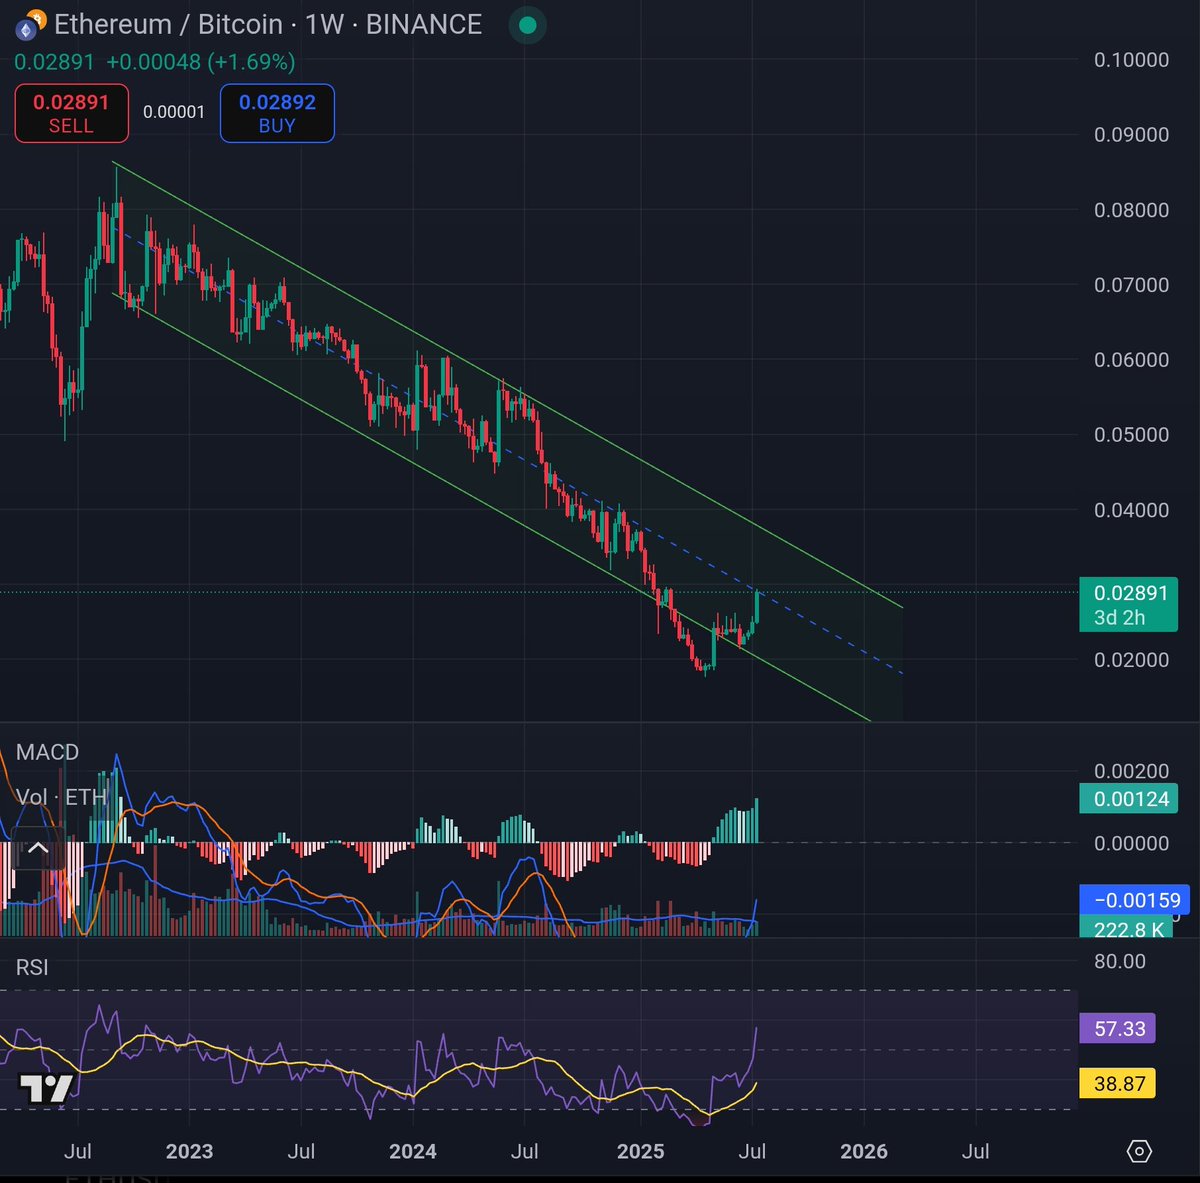This screenshot has width=1200, height=1183.
Task: Tap the 0.00200 MACD axis label
Action: 1131,771
